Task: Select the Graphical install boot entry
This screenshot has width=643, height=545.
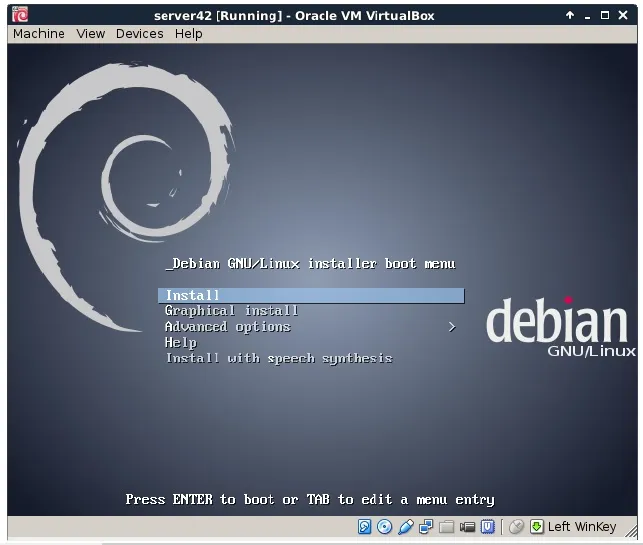Action: [x=231, y=311]
